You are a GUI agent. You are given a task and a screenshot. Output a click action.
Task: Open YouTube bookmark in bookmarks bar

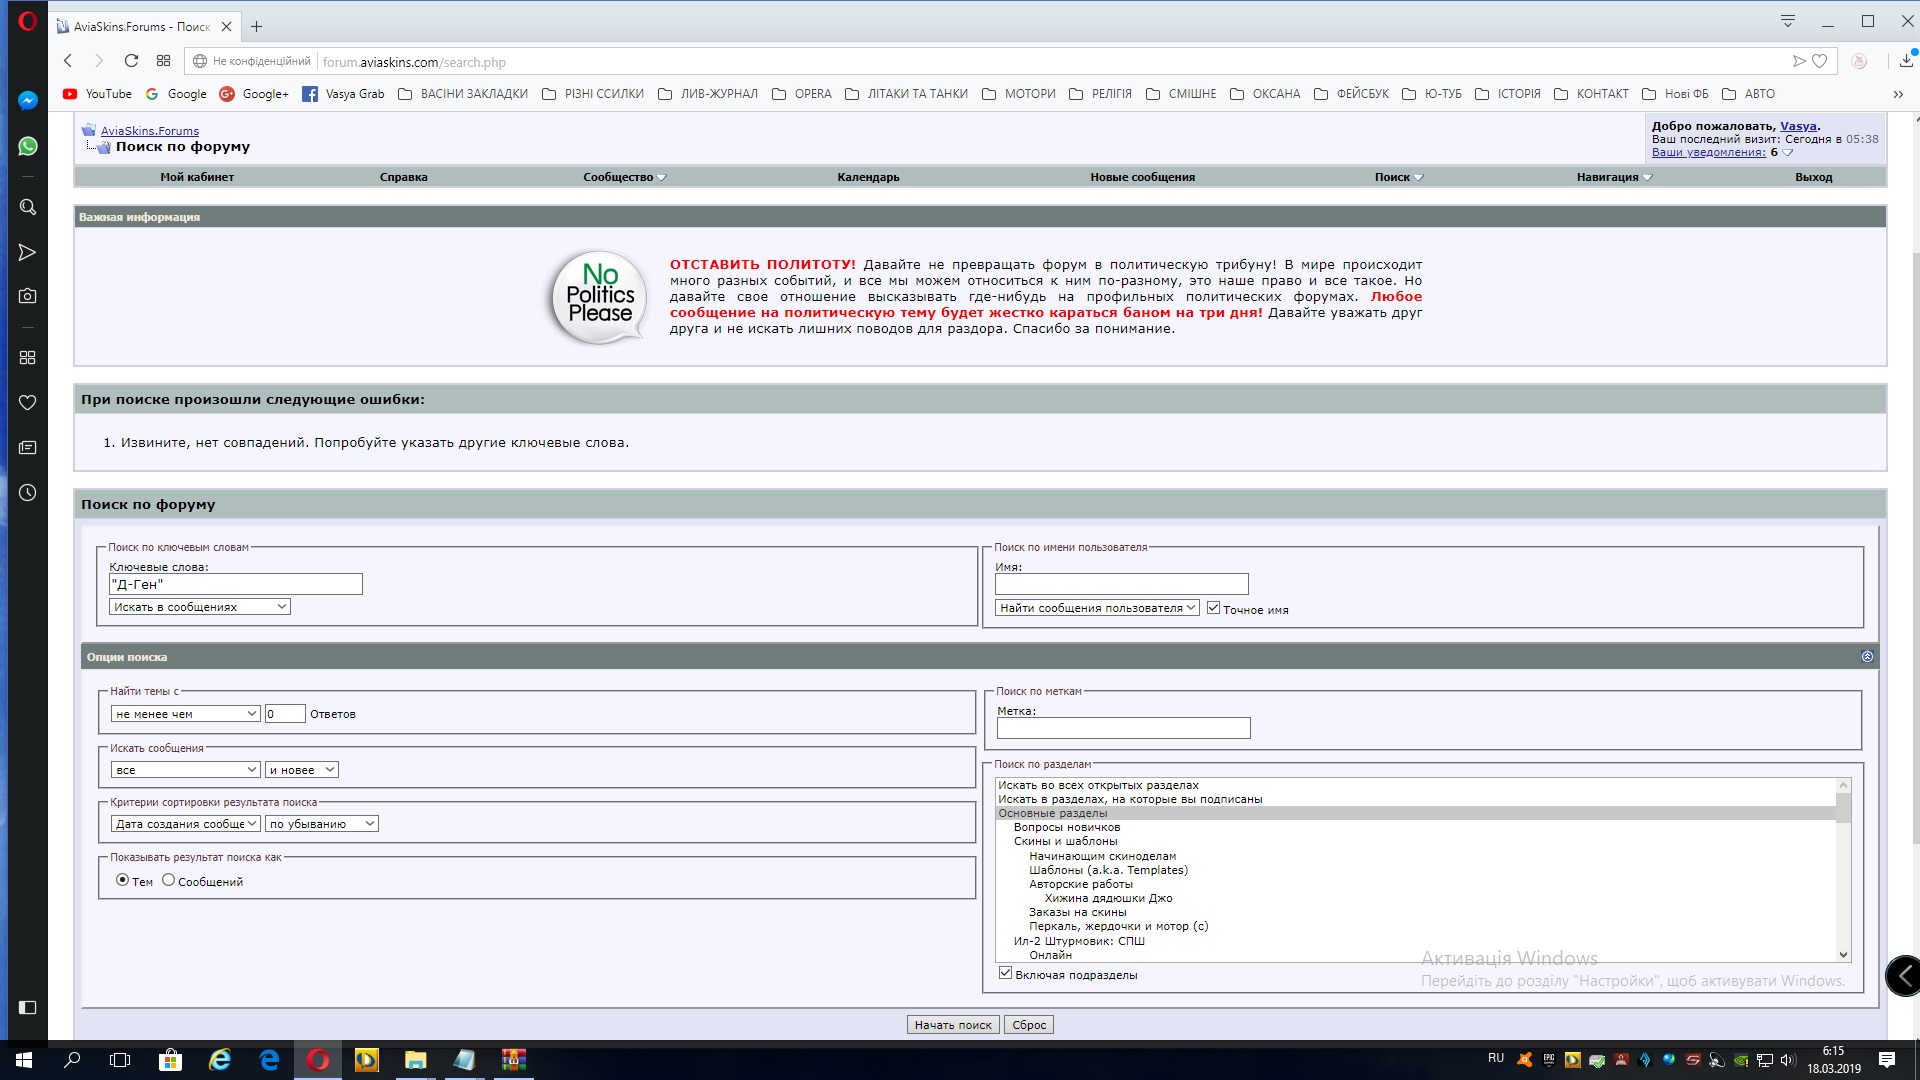[x=97, y=94]
